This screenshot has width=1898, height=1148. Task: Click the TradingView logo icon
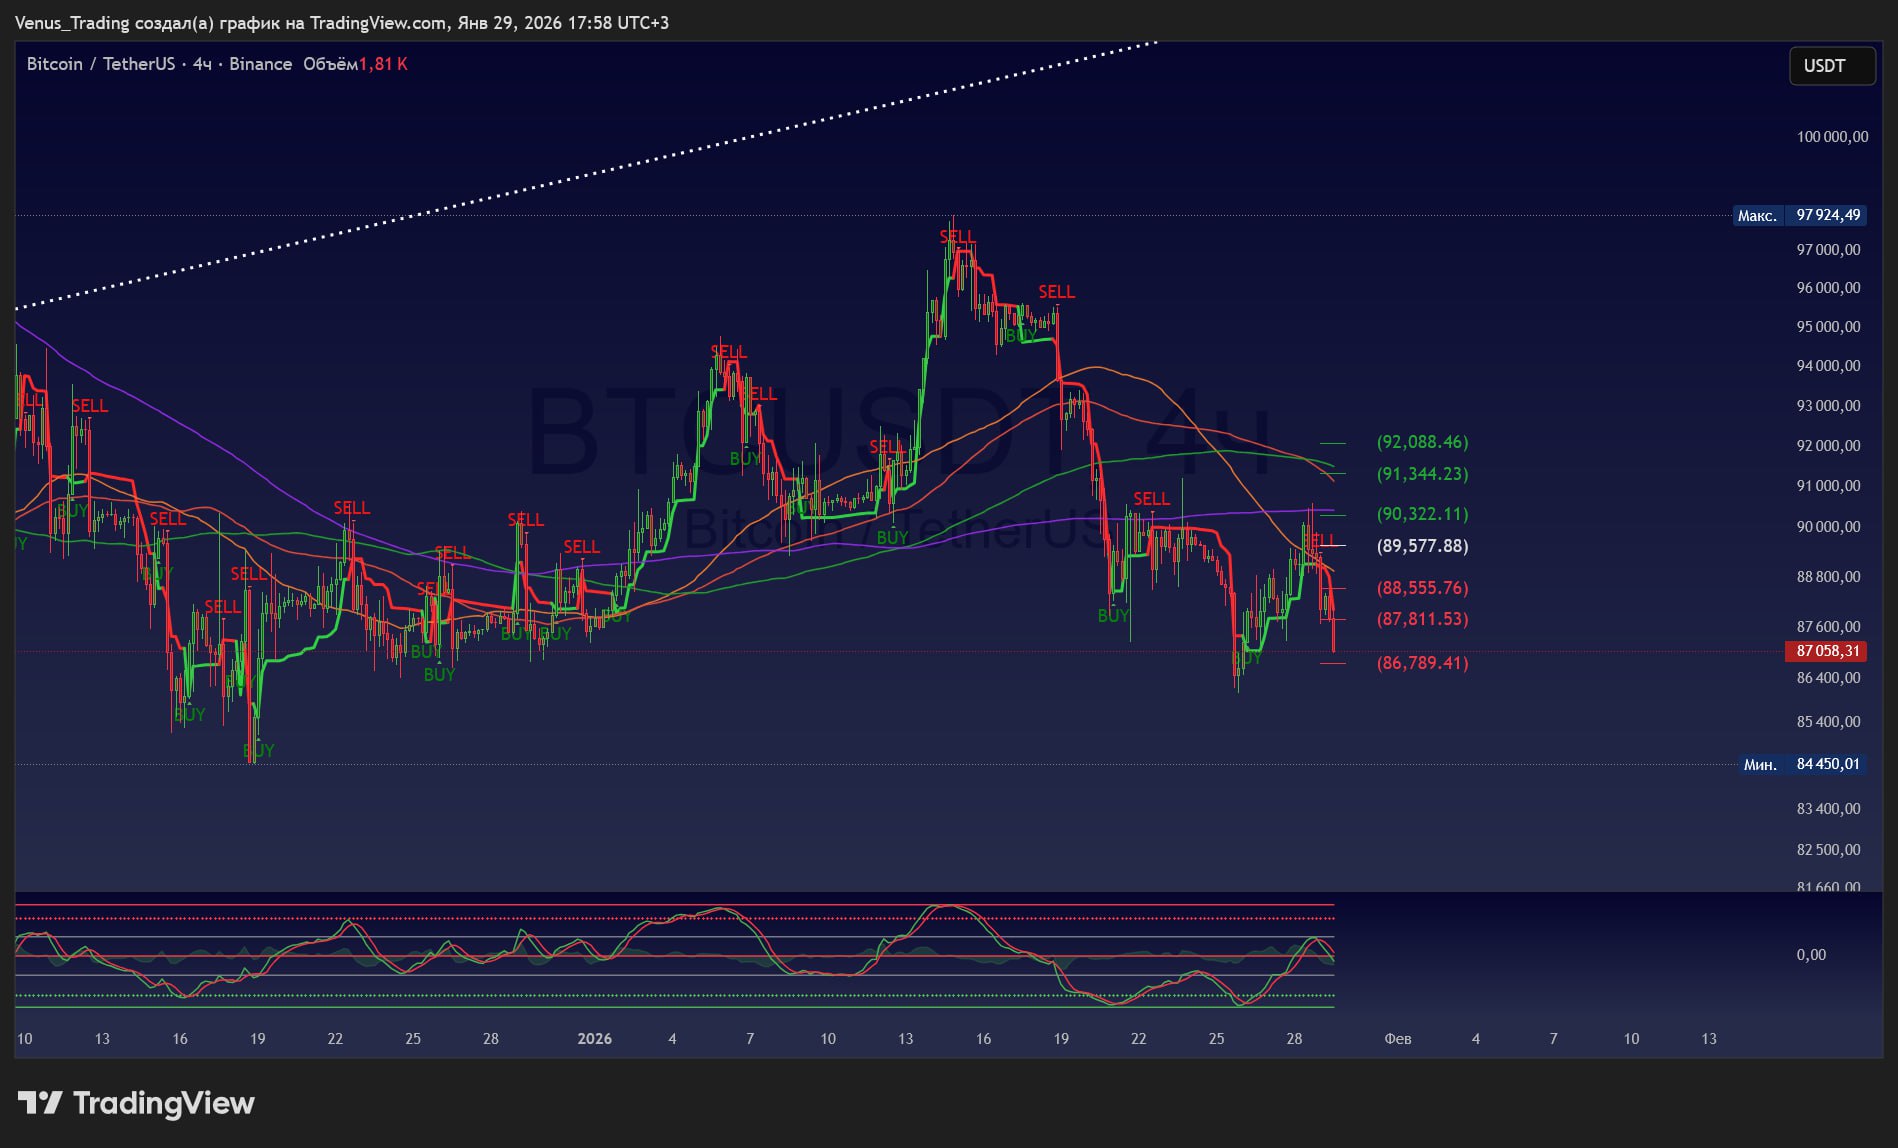click(x=40, y=1103)
